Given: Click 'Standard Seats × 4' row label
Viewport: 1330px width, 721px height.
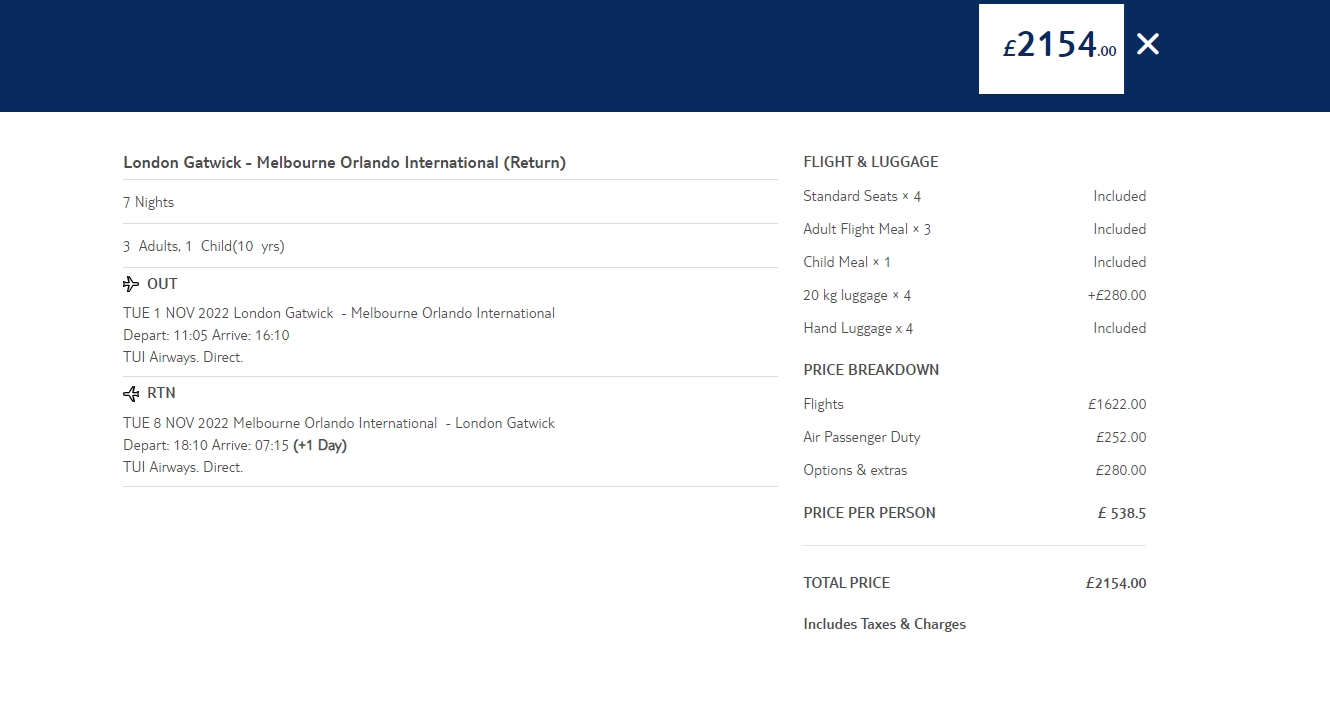Looking at the screenshot, I should coord(862,196).
